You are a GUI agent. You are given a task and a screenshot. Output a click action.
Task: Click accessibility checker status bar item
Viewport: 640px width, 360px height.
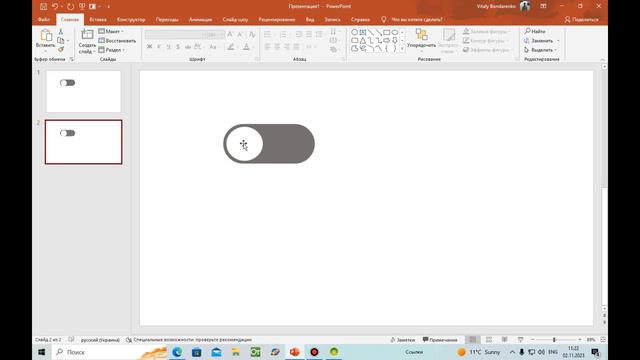point(189,340)
